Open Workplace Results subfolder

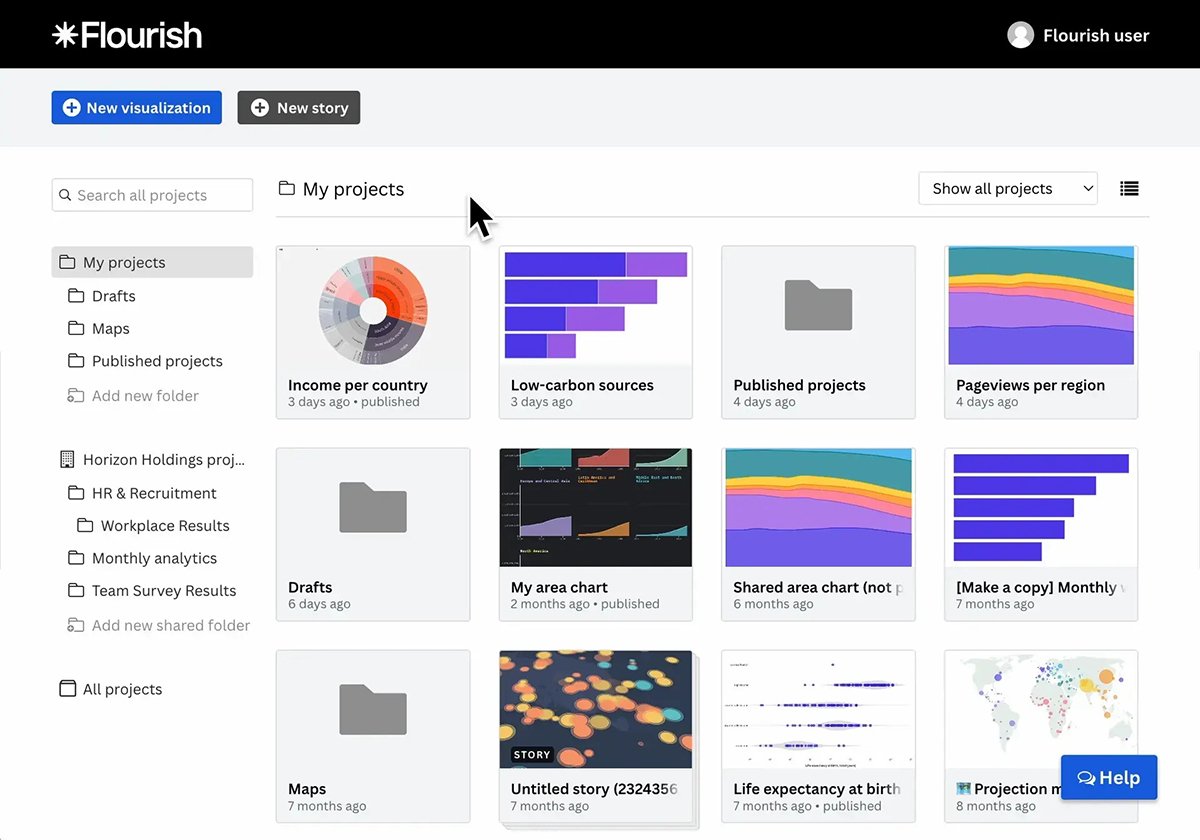tap(164, 526)
